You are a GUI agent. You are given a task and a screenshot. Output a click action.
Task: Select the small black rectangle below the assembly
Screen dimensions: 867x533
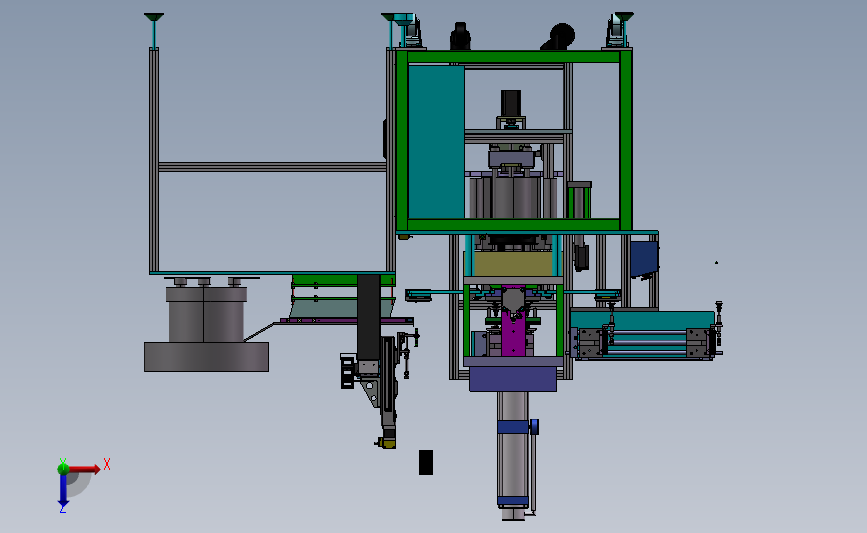point(426,462)
